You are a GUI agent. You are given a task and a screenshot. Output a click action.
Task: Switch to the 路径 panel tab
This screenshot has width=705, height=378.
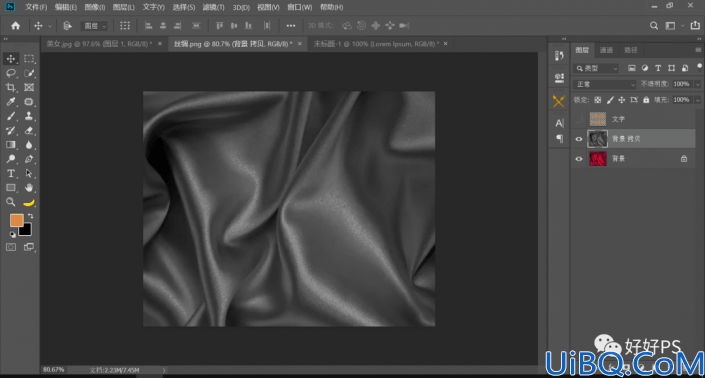(631, 50)
